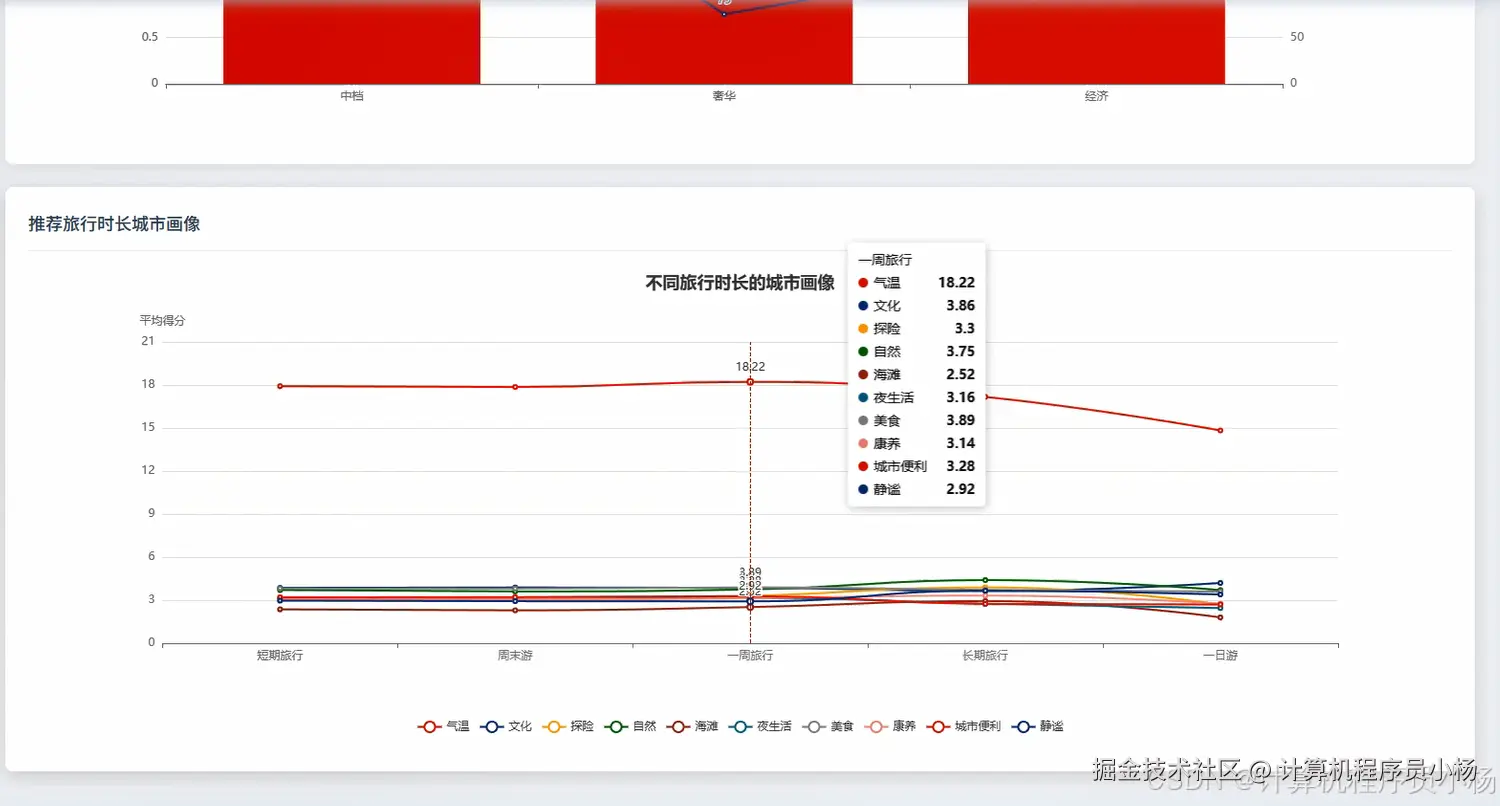Click the green 自然 point at 长期旅行
1500x806 pixels.
[x=985, y=580]
